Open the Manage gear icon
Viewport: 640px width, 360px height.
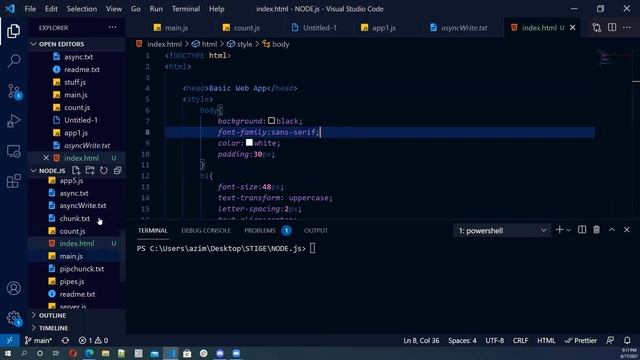pyautogui.click(x=14, y=318)
